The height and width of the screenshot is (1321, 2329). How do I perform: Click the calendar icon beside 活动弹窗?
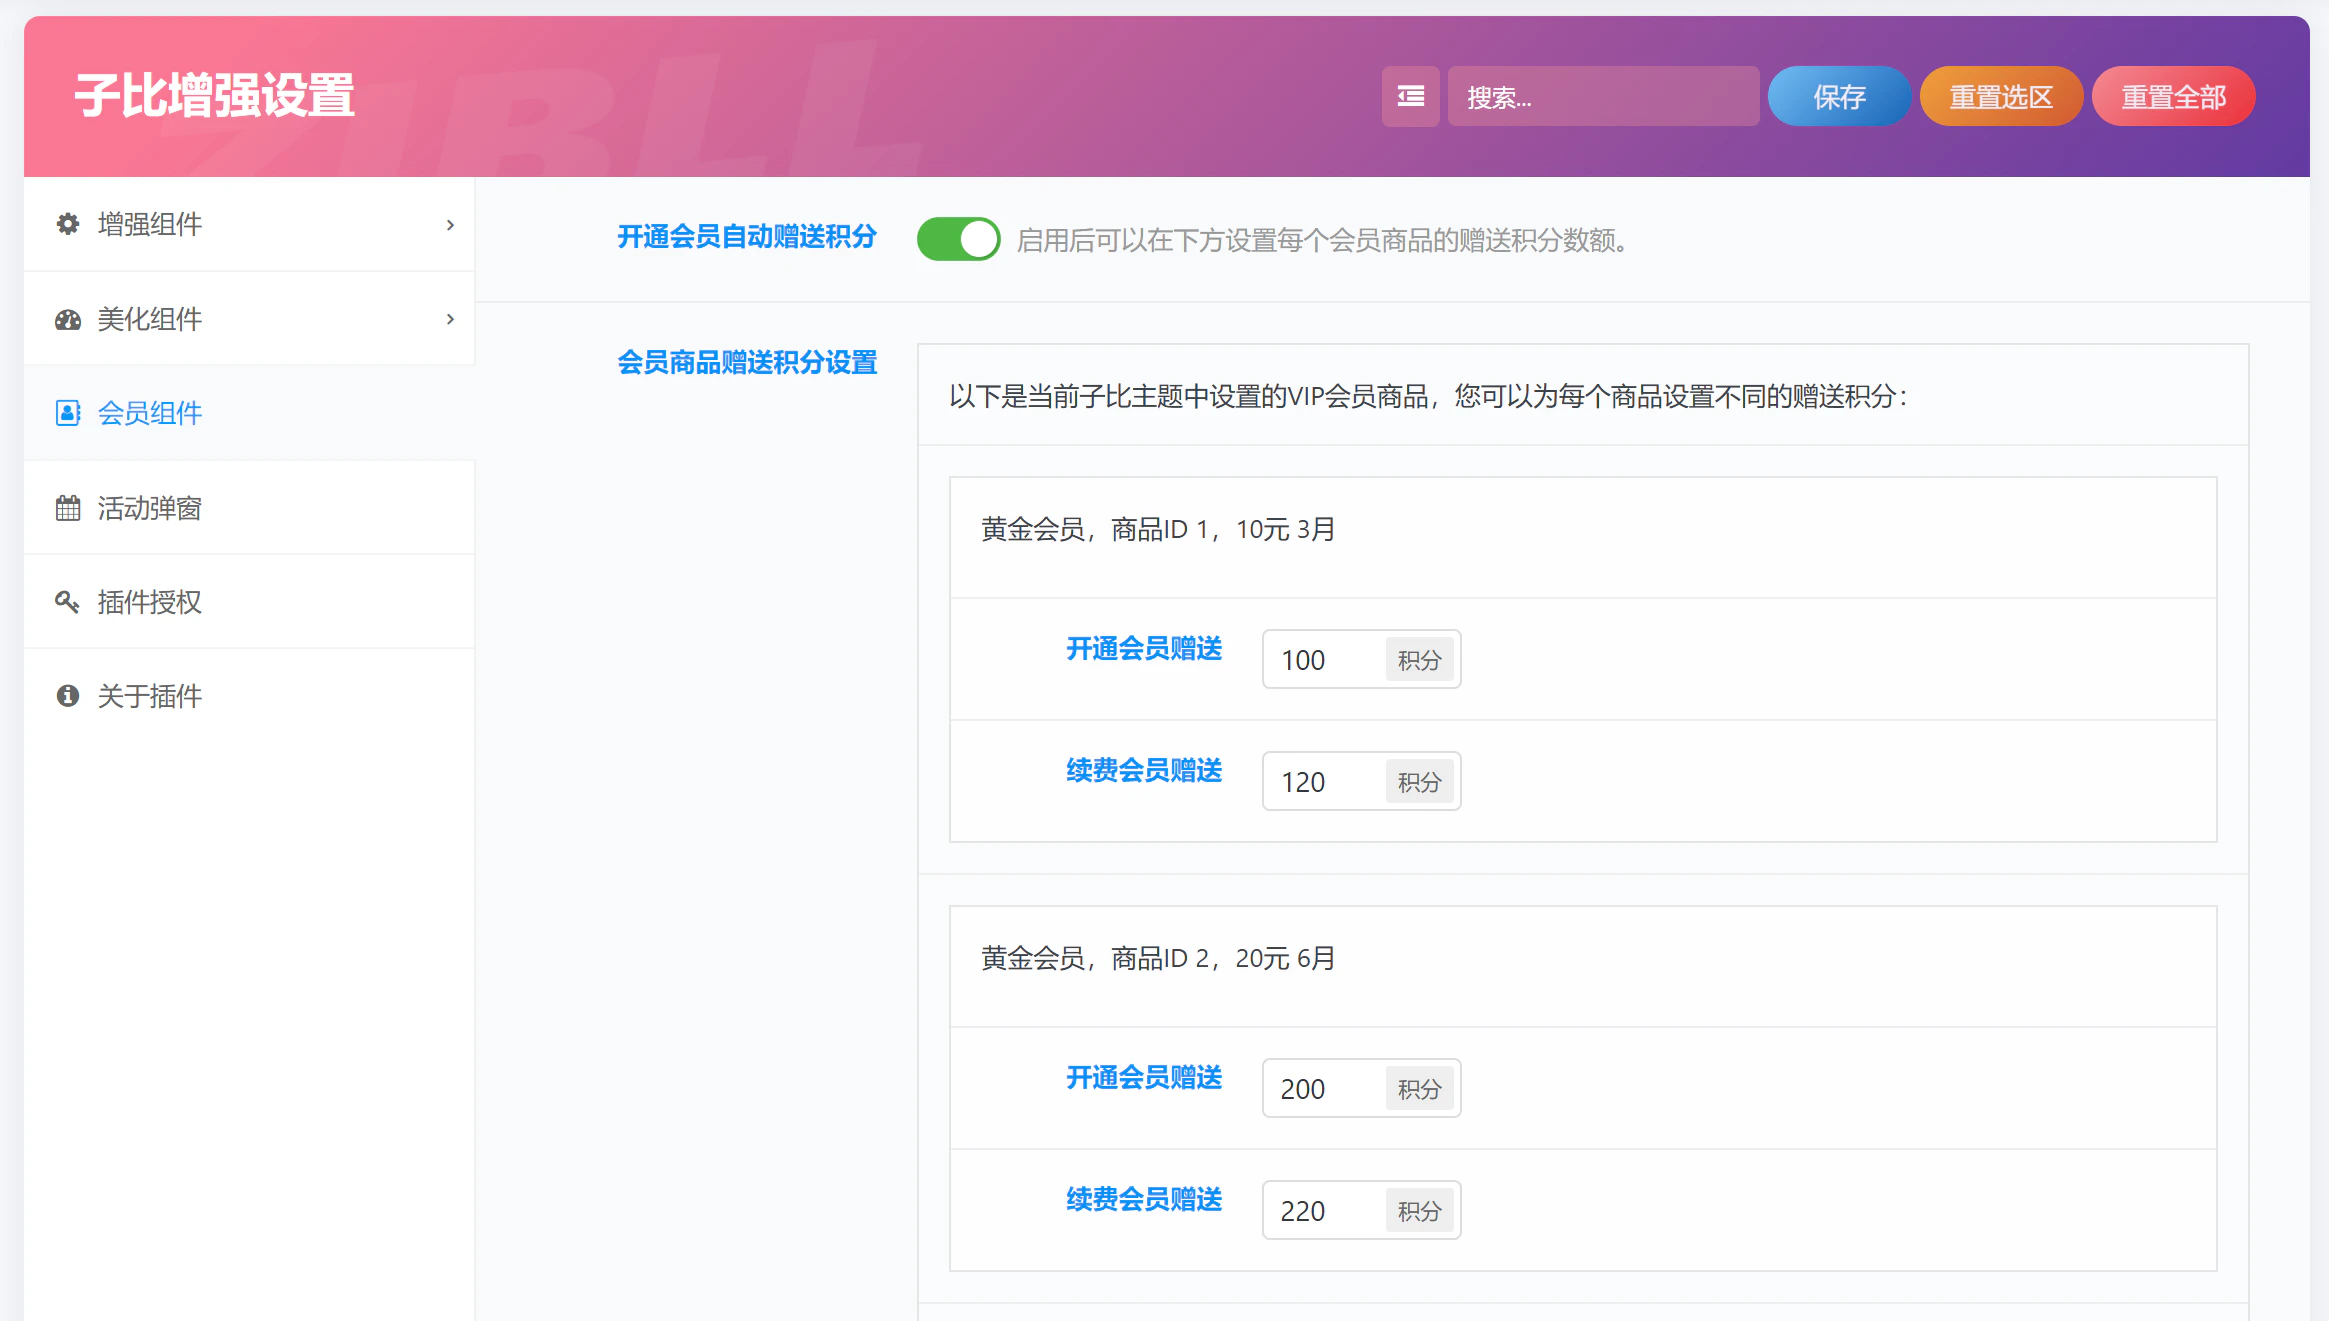click(x=66, y=508)
